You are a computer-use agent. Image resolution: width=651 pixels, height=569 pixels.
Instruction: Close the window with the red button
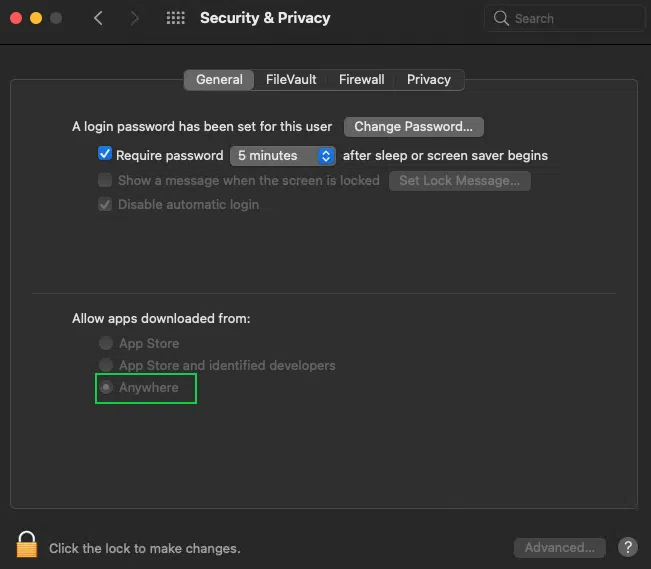[15, 18]
